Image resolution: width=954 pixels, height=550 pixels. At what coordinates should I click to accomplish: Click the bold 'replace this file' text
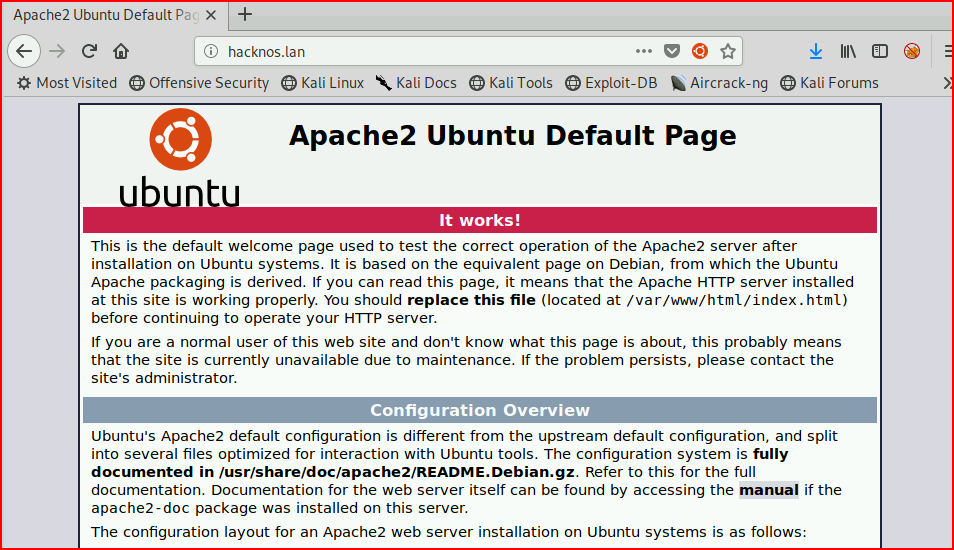(x=471, y=300)
